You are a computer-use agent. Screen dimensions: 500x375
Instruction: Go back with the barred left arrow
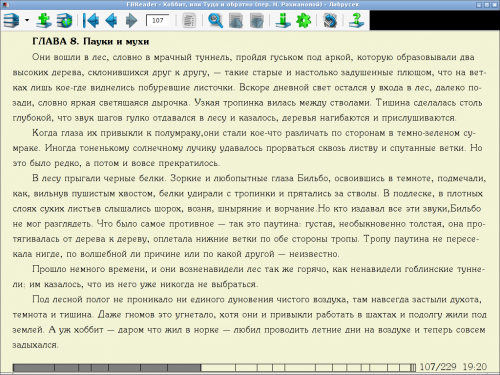[x=91, y=21]
